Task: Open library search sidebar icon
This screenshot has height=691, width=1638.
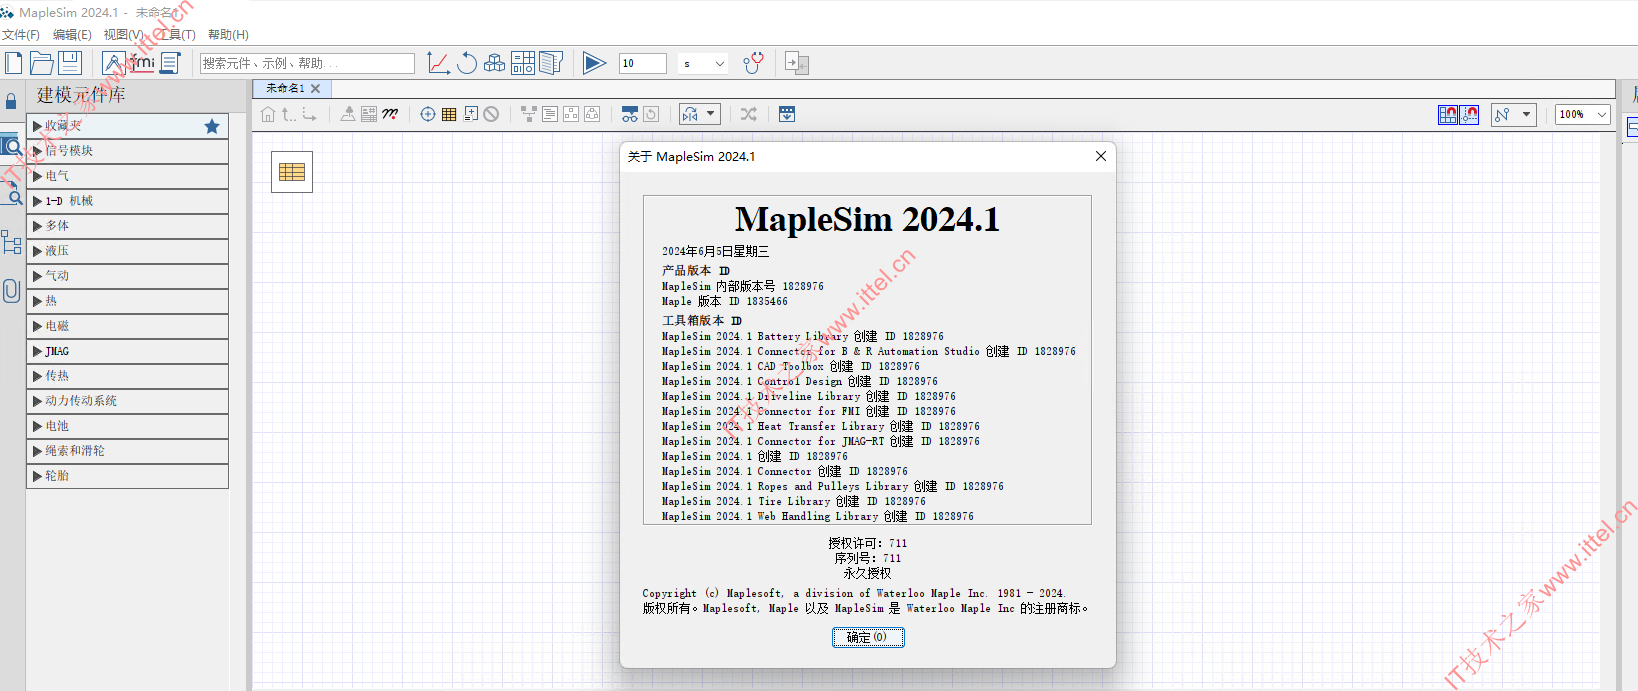Action: 11,146
